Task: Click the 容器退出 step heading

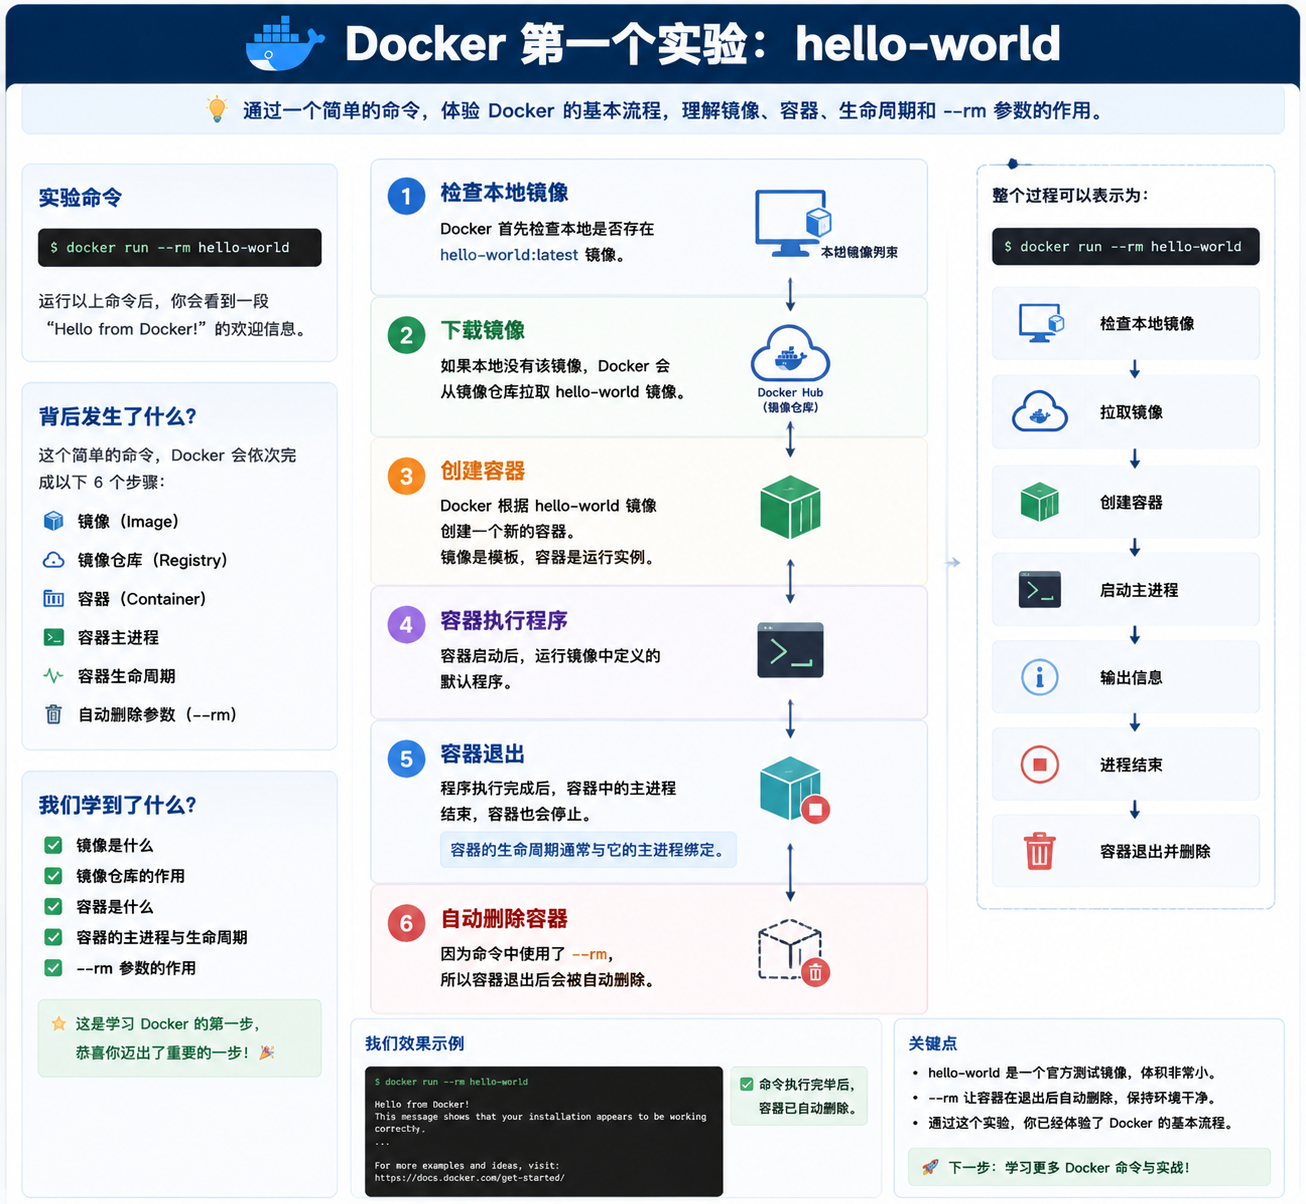Action: point(483,754)
